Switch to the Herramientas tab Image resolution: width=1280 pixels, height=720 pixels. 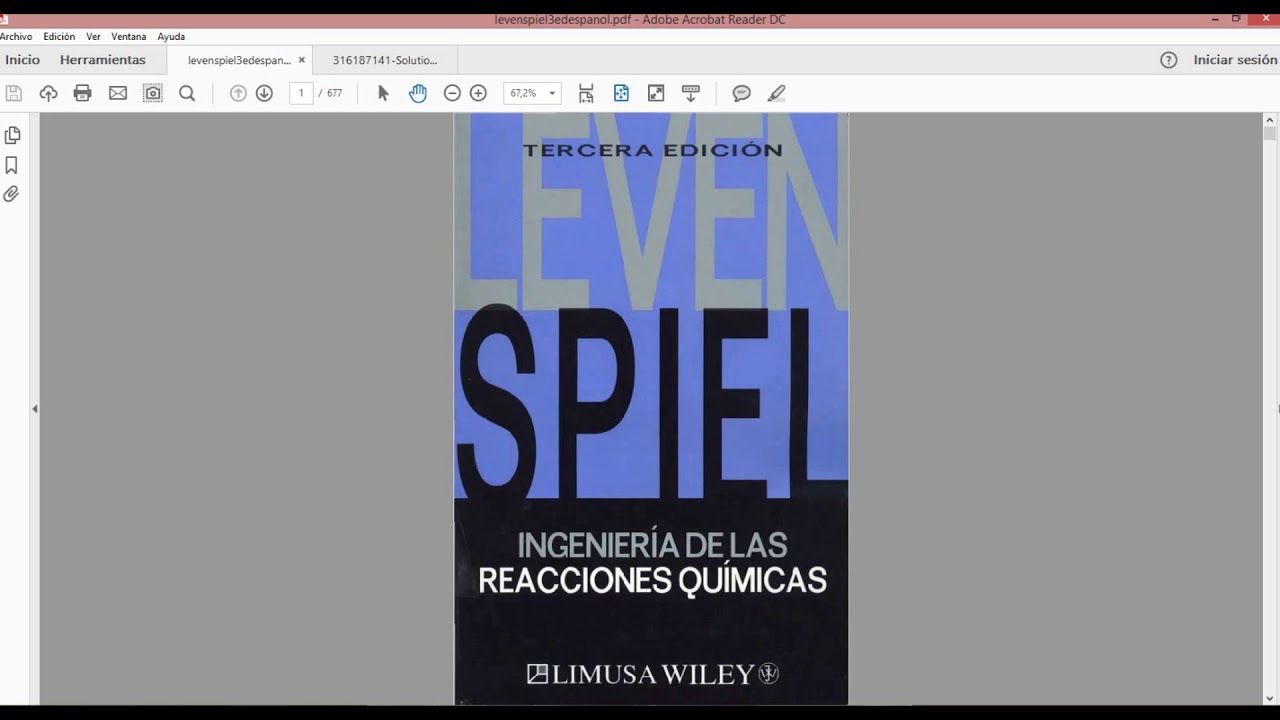pos(103,60)
